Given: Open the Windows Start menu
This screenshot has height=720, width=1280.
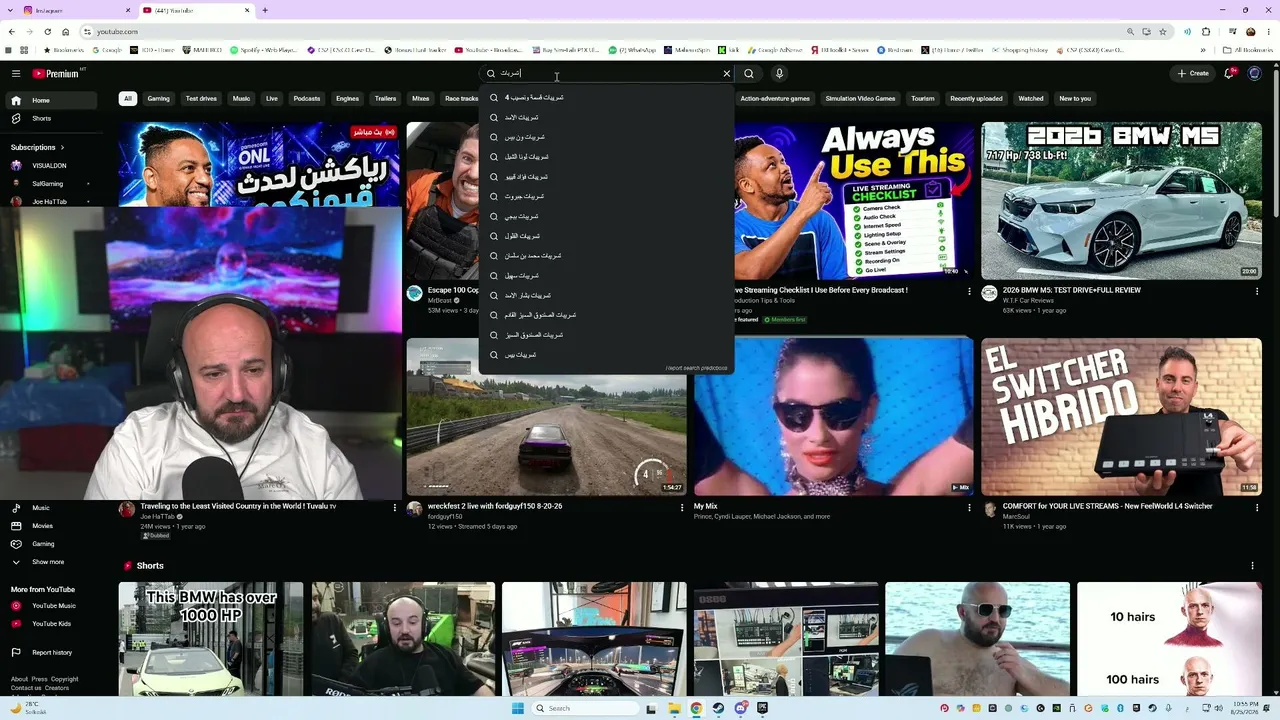Looking at the screenshot, I should coord(517,708).
